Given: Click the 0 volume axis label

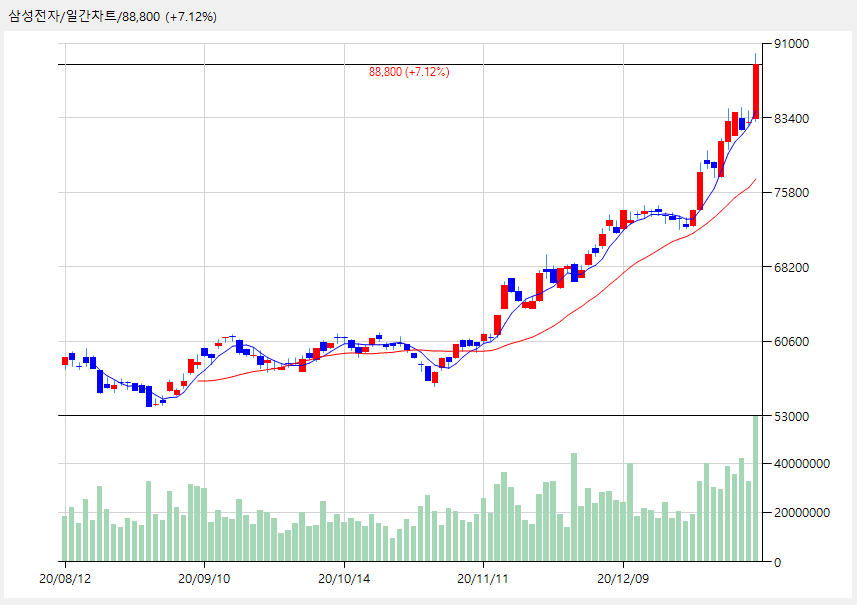Looking at the screenshot, I should [x=778, y=562].
